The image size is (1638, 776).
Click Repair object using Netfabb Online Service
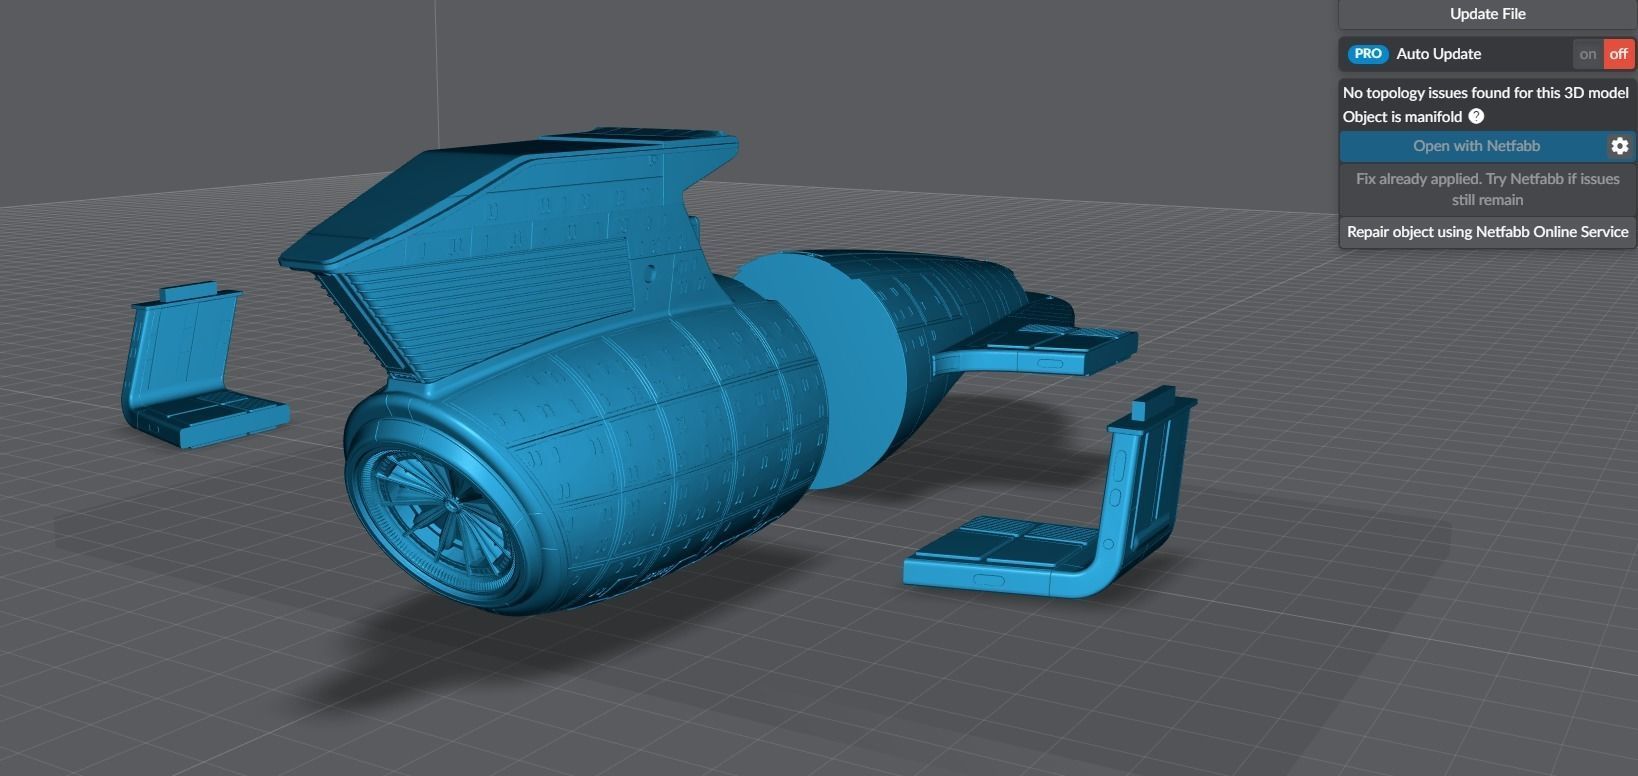1487,232
